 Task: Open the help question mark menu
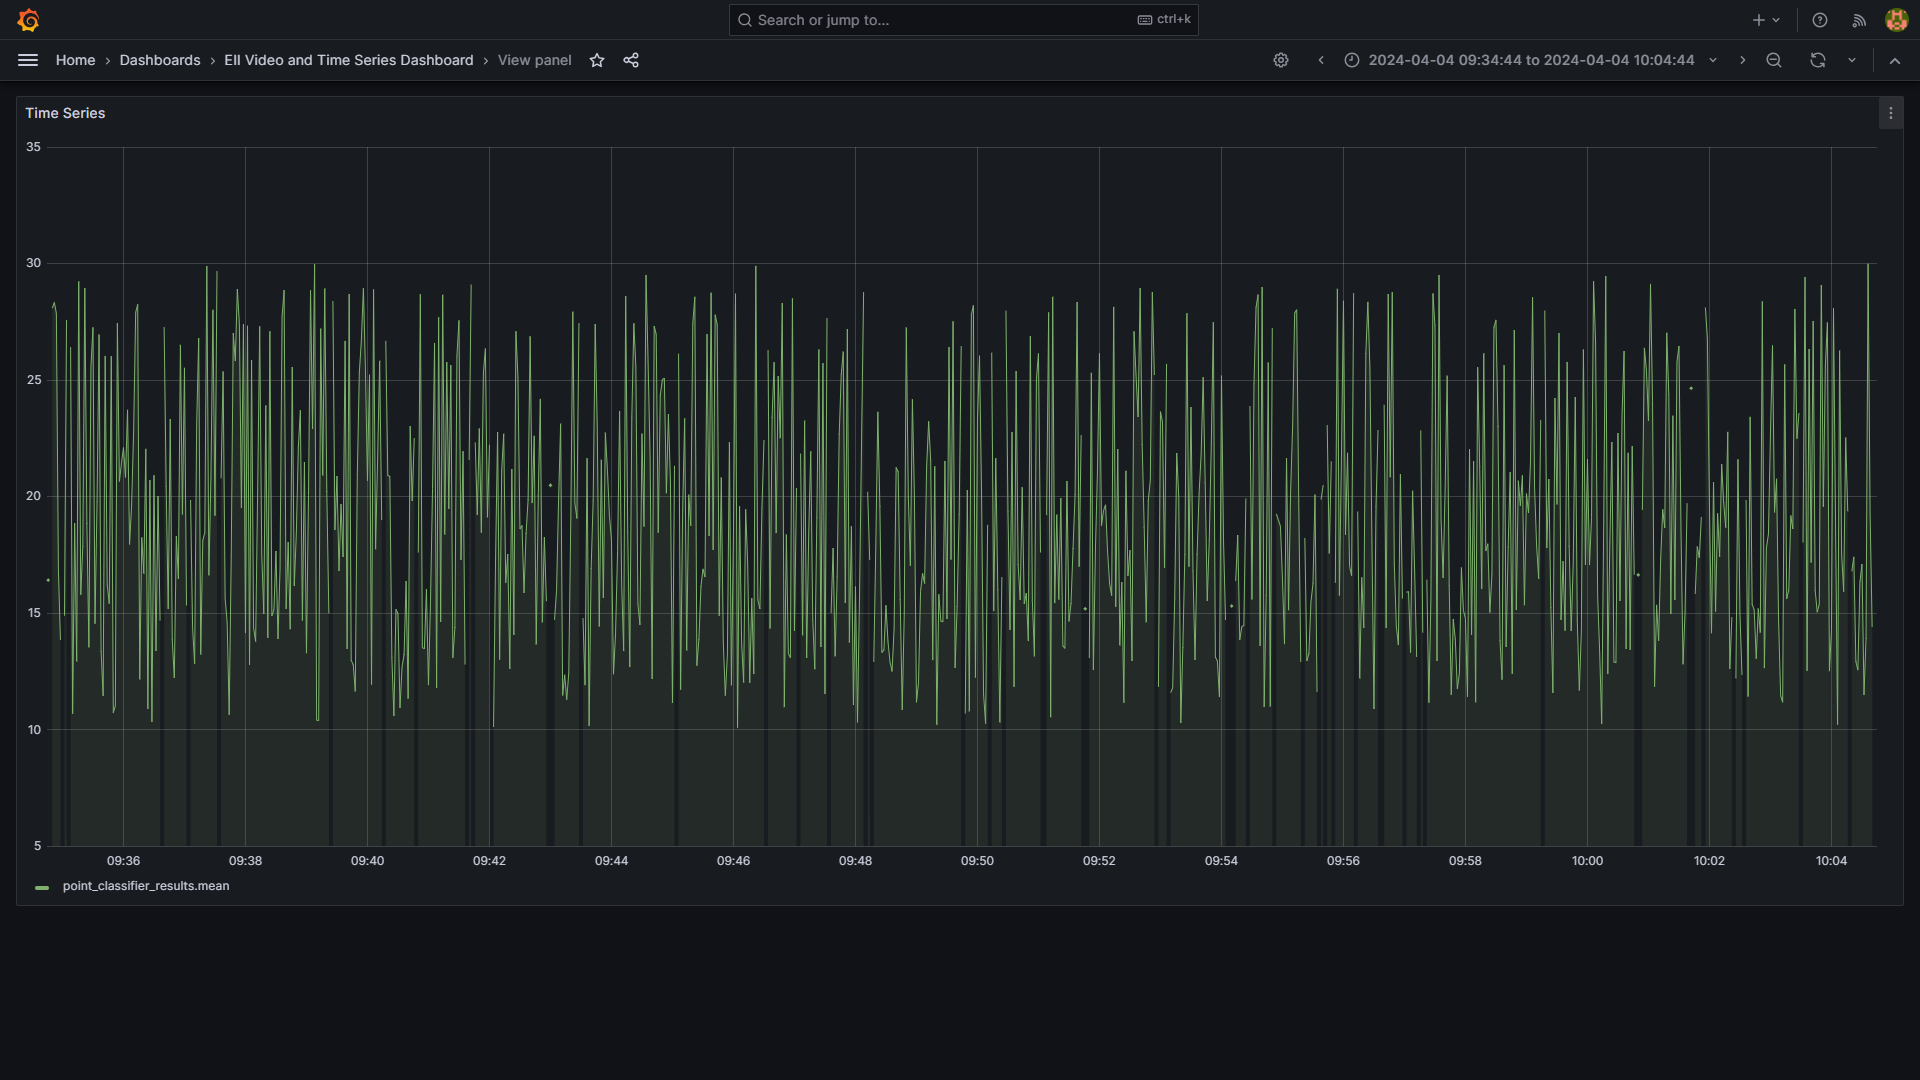click(1820, 20)
